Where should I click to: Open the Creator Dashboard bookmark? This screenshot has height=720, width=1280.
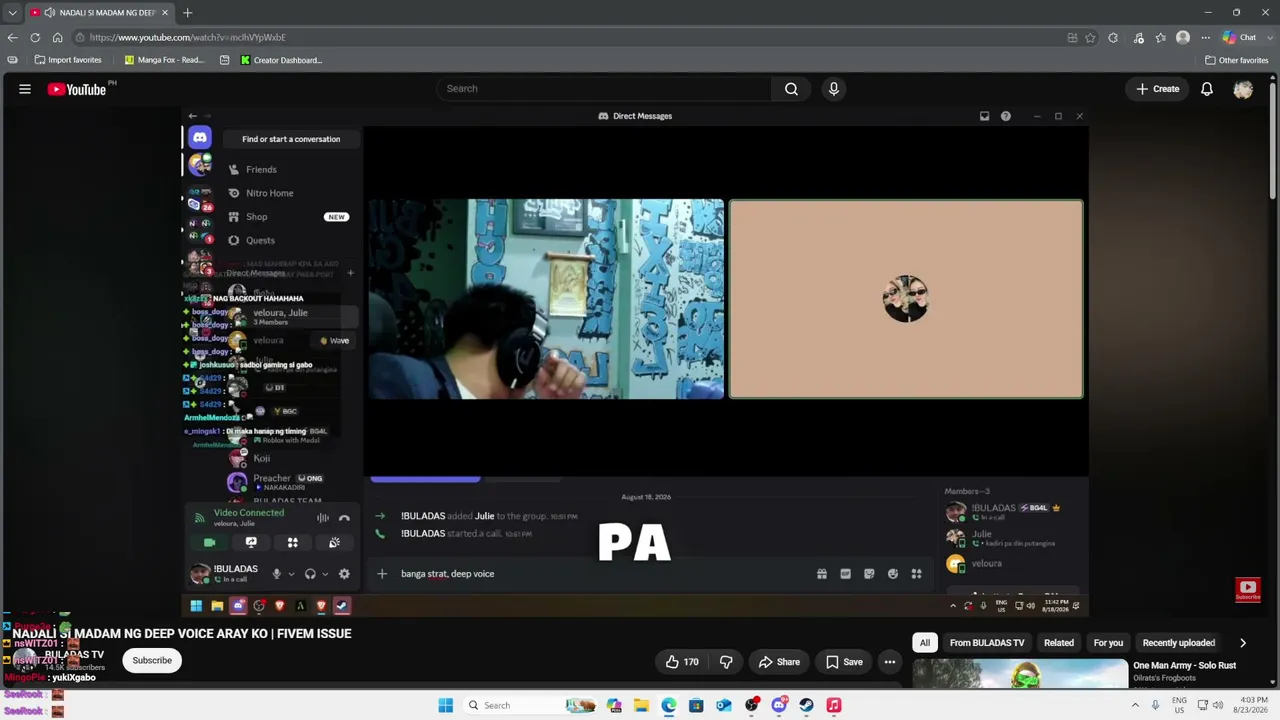(281, 60)
